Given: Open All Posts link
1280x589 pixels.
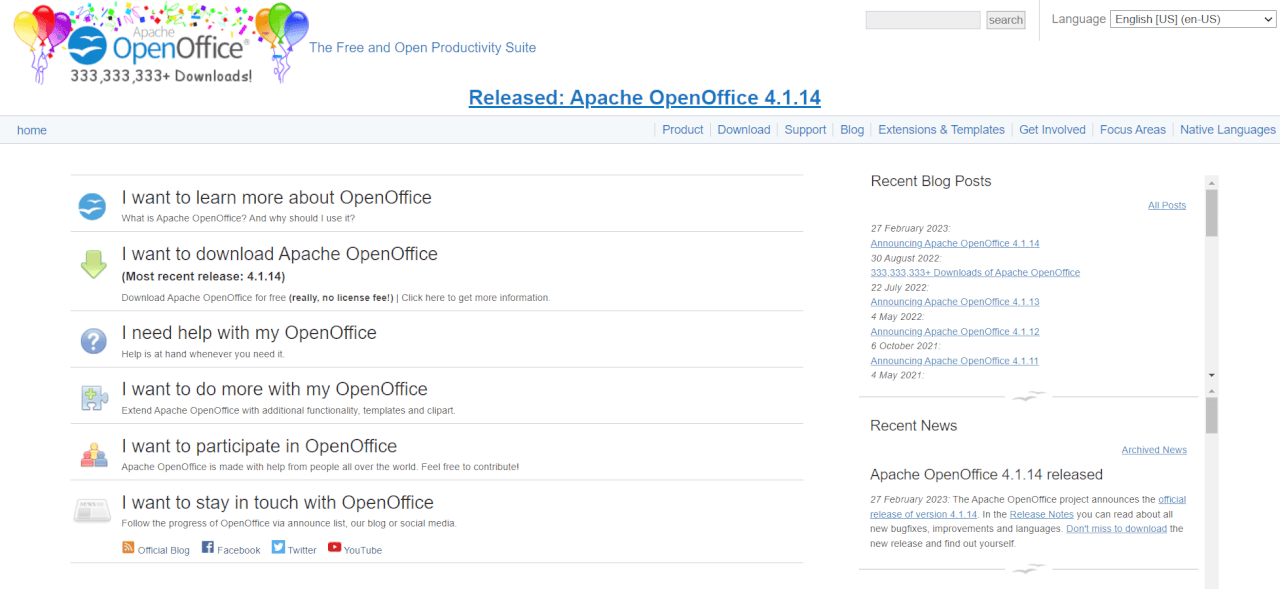Looking at the screenshot, I should (1167, 205).
